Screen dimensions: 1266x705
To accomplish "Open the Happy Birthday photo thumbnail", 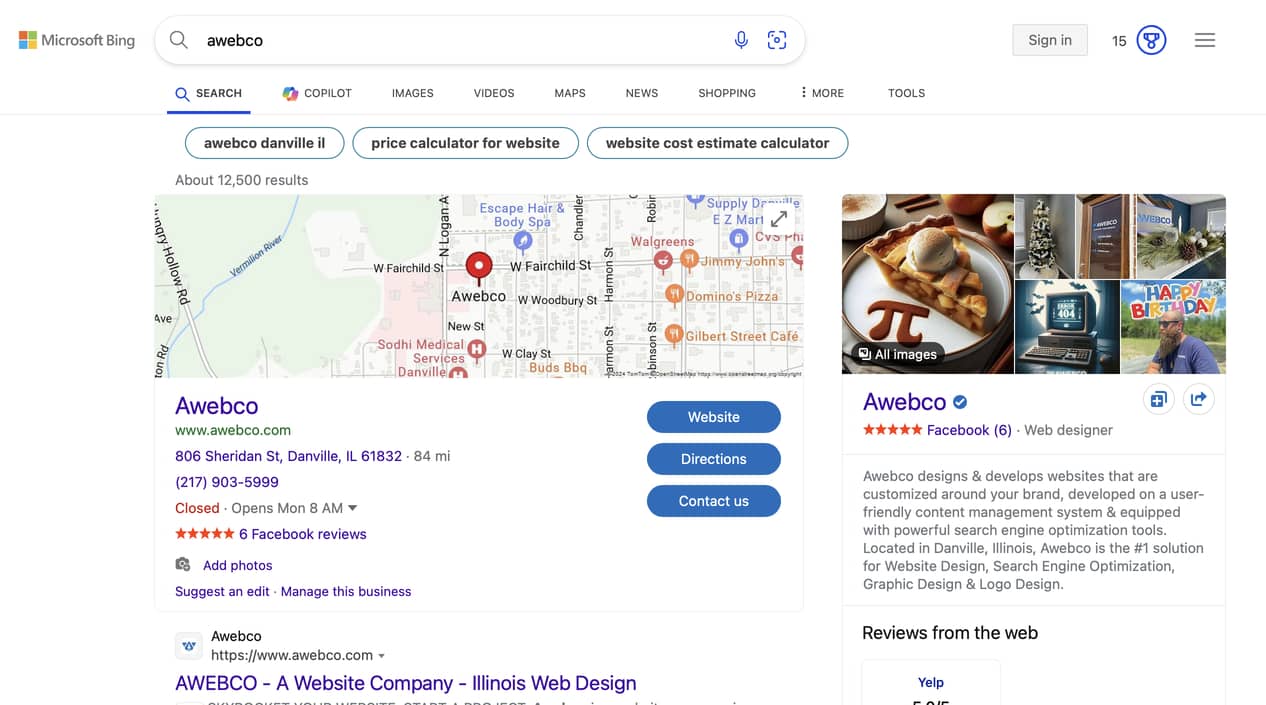I will [1173, 327].
